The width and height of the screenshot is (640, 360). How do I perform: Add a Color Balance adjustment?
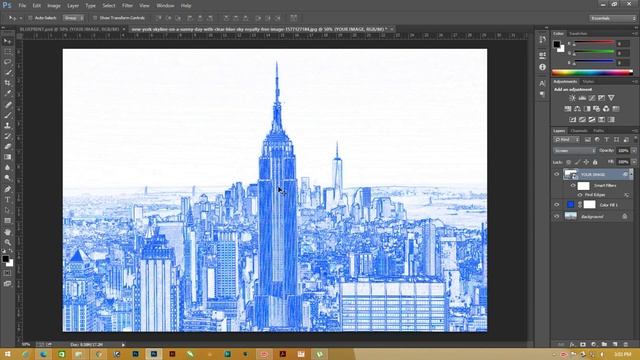(577, 109)
